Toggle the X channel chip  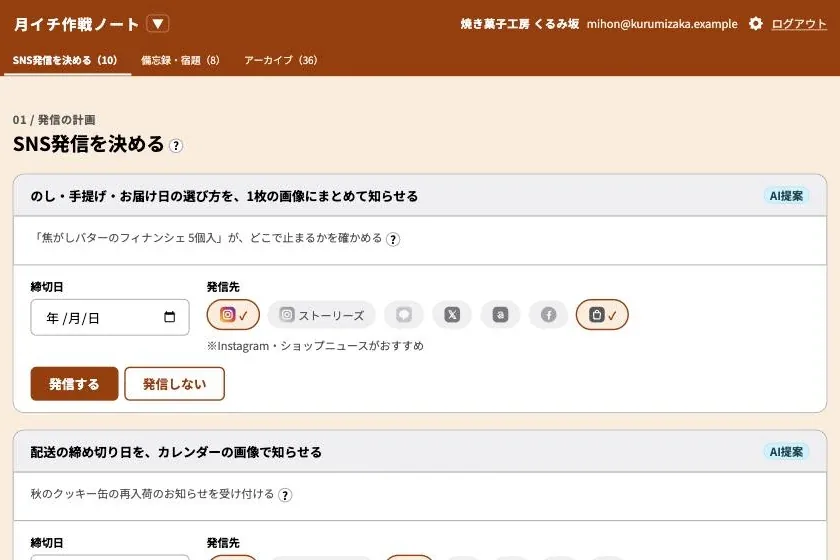452,315
